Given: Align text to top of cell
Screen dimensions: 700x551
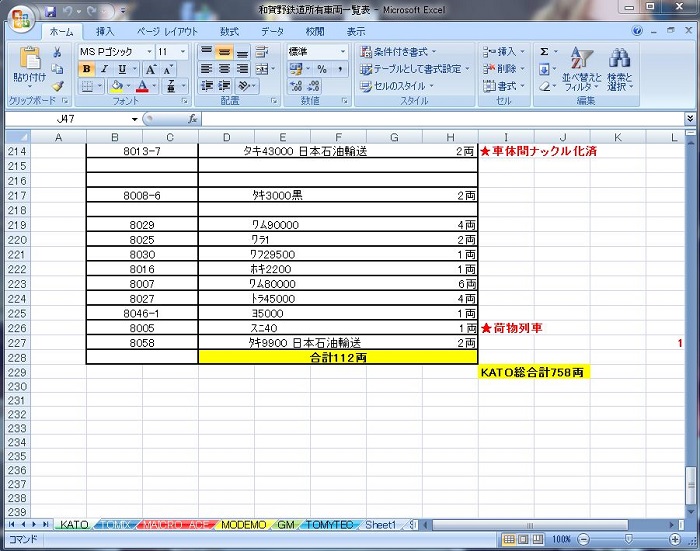Looking at the screenshot, I should (206, 52).
